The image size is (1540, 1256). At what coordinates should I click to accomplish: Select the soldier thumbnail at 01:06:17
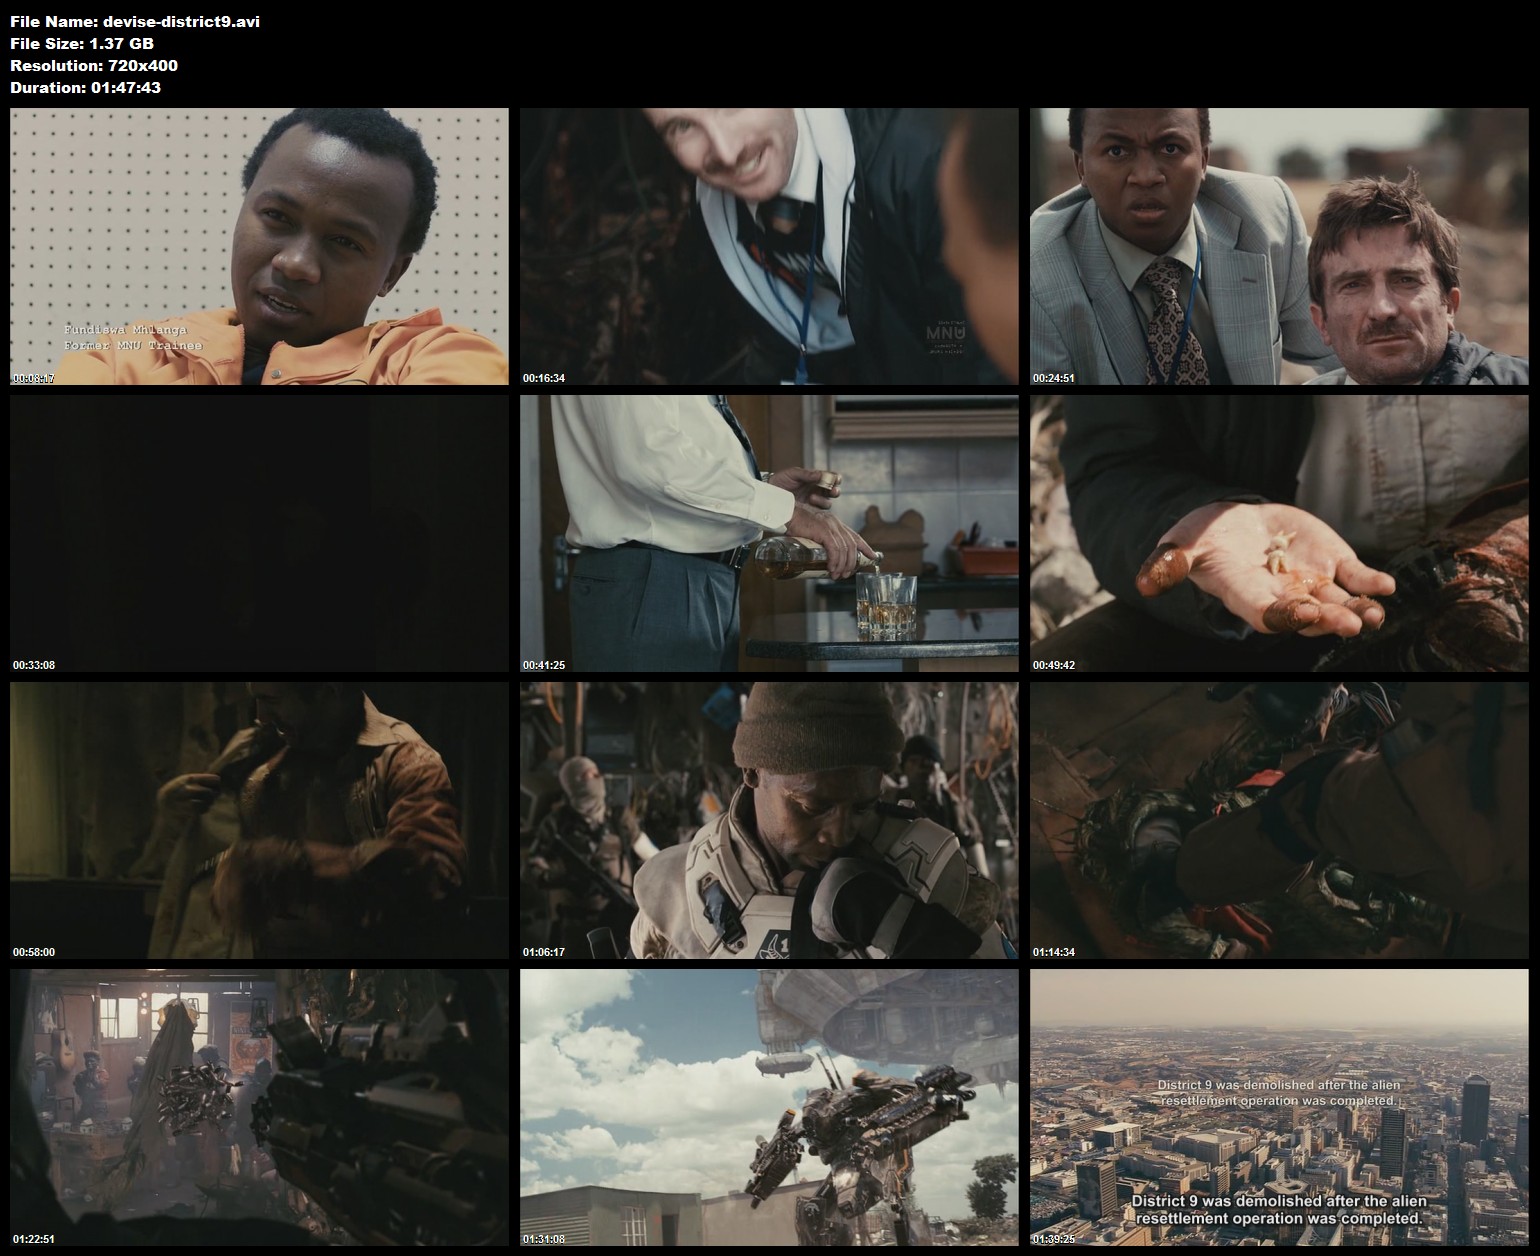click(x=769, y=821)
